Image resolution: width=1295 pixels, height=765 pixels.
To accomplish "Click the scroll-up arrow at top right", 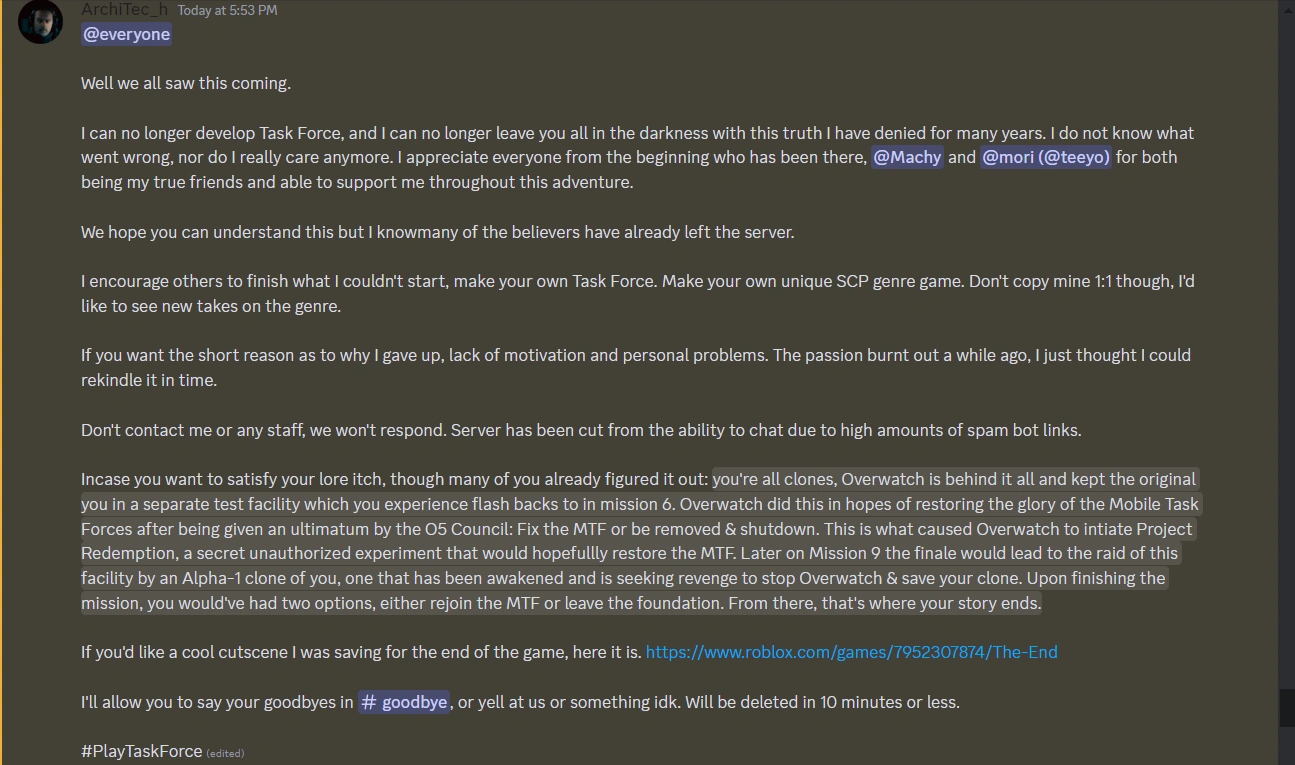I will [1286, 8].
